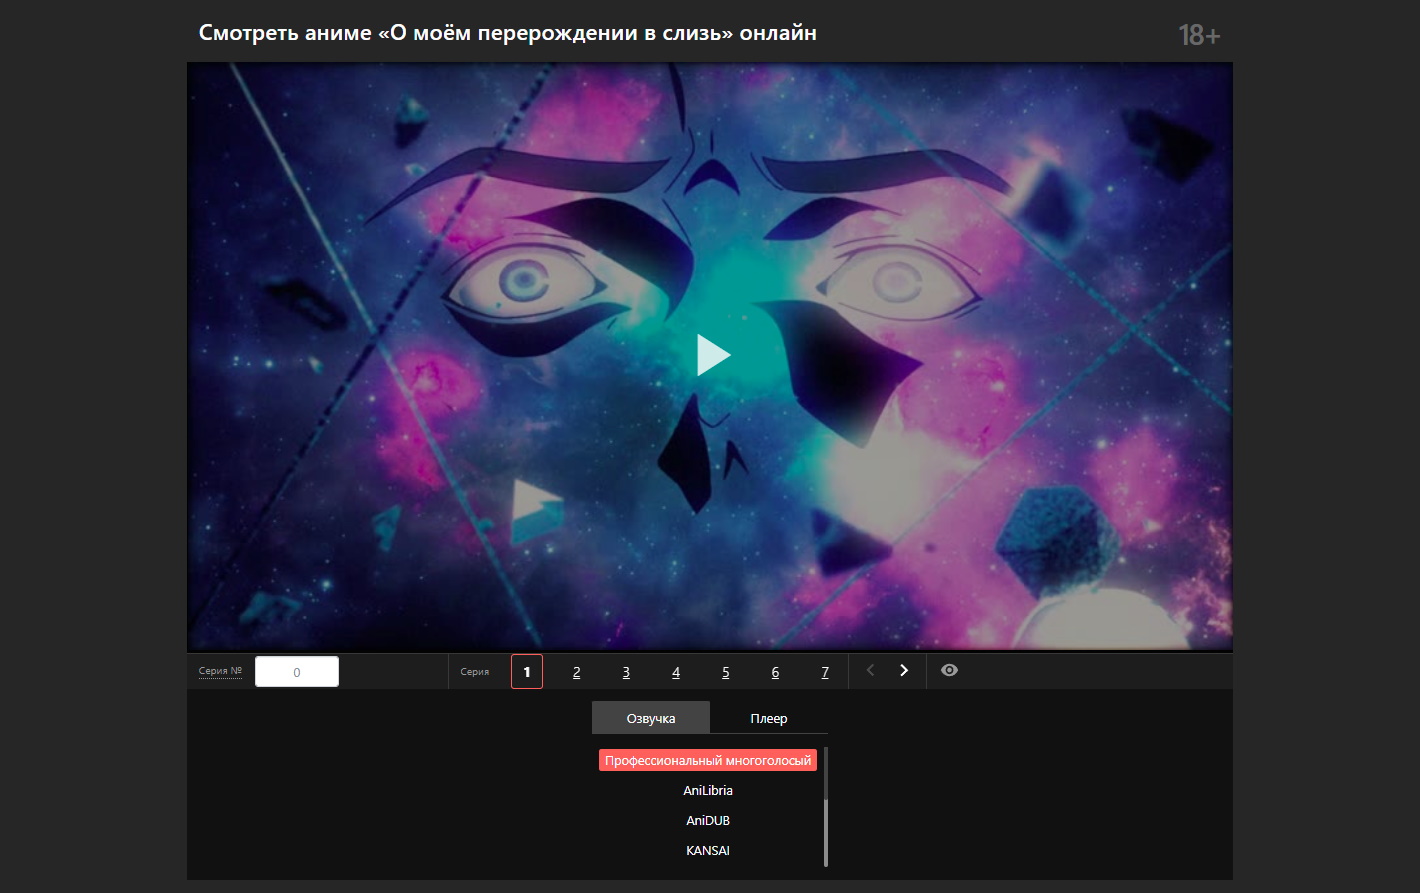Image resolution: width=1420 pixels, height=893 pixels.
Task: Open the Озвучка selection panel
Action: pos(651,718)
